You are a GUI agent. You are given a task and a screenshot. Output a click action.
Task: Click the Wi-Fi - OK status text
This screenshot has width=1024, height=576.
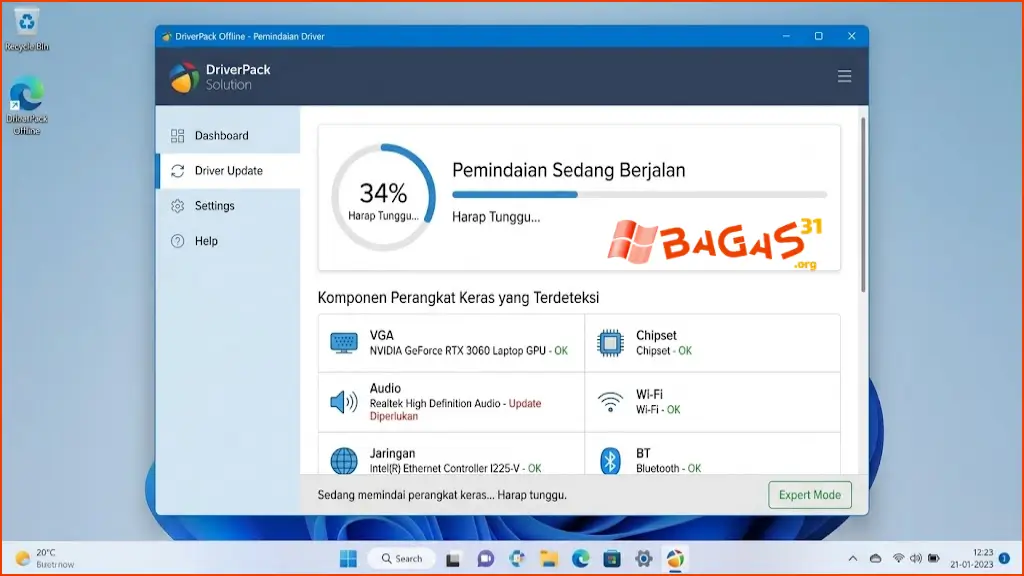[658, 409]
